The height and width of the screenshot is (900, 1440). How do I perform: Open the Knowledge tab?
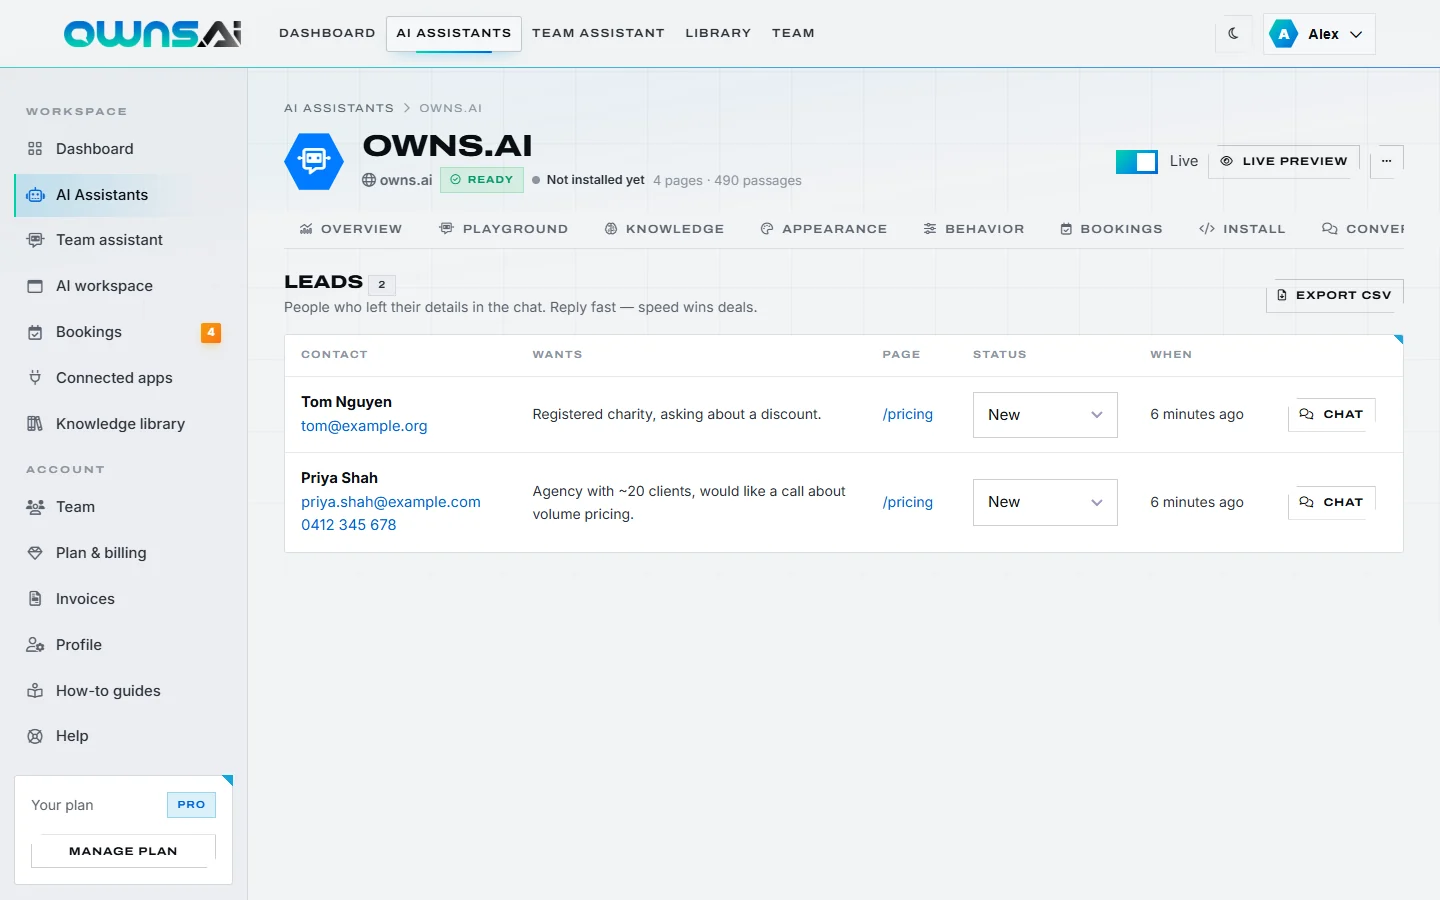664,229
